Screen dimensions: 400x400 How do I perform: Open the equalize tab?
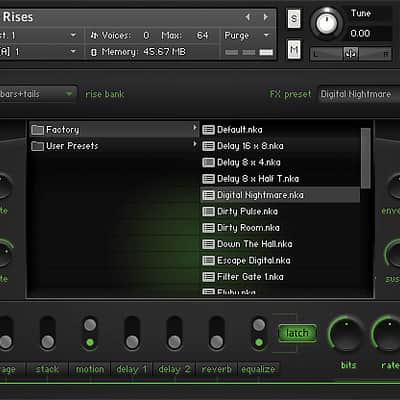(258, 369)
